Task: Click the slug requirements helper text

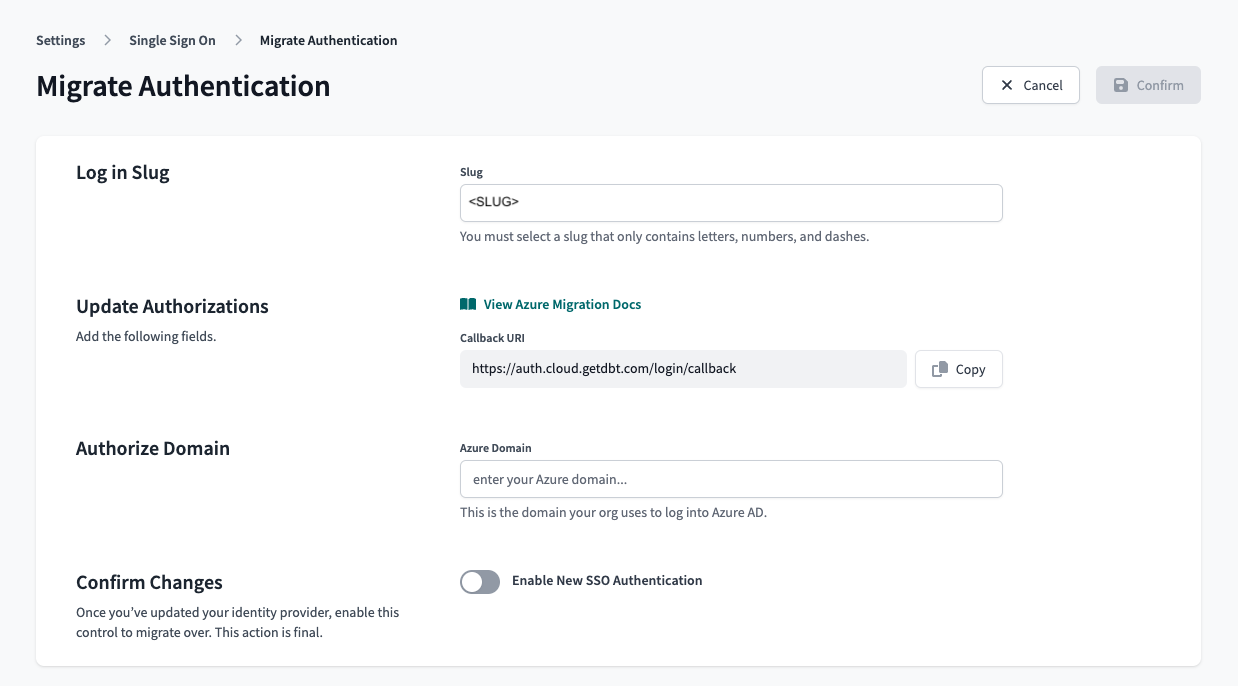Action: 663,236
